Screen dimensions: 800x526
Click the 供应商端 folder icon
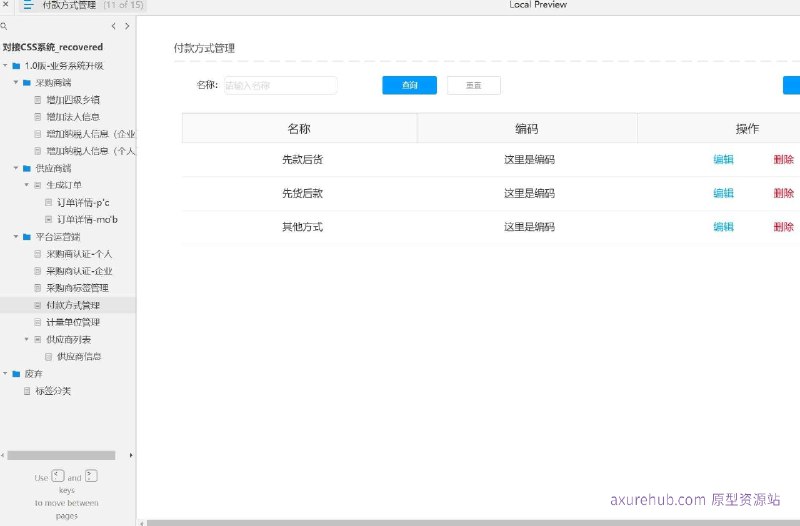27,168
